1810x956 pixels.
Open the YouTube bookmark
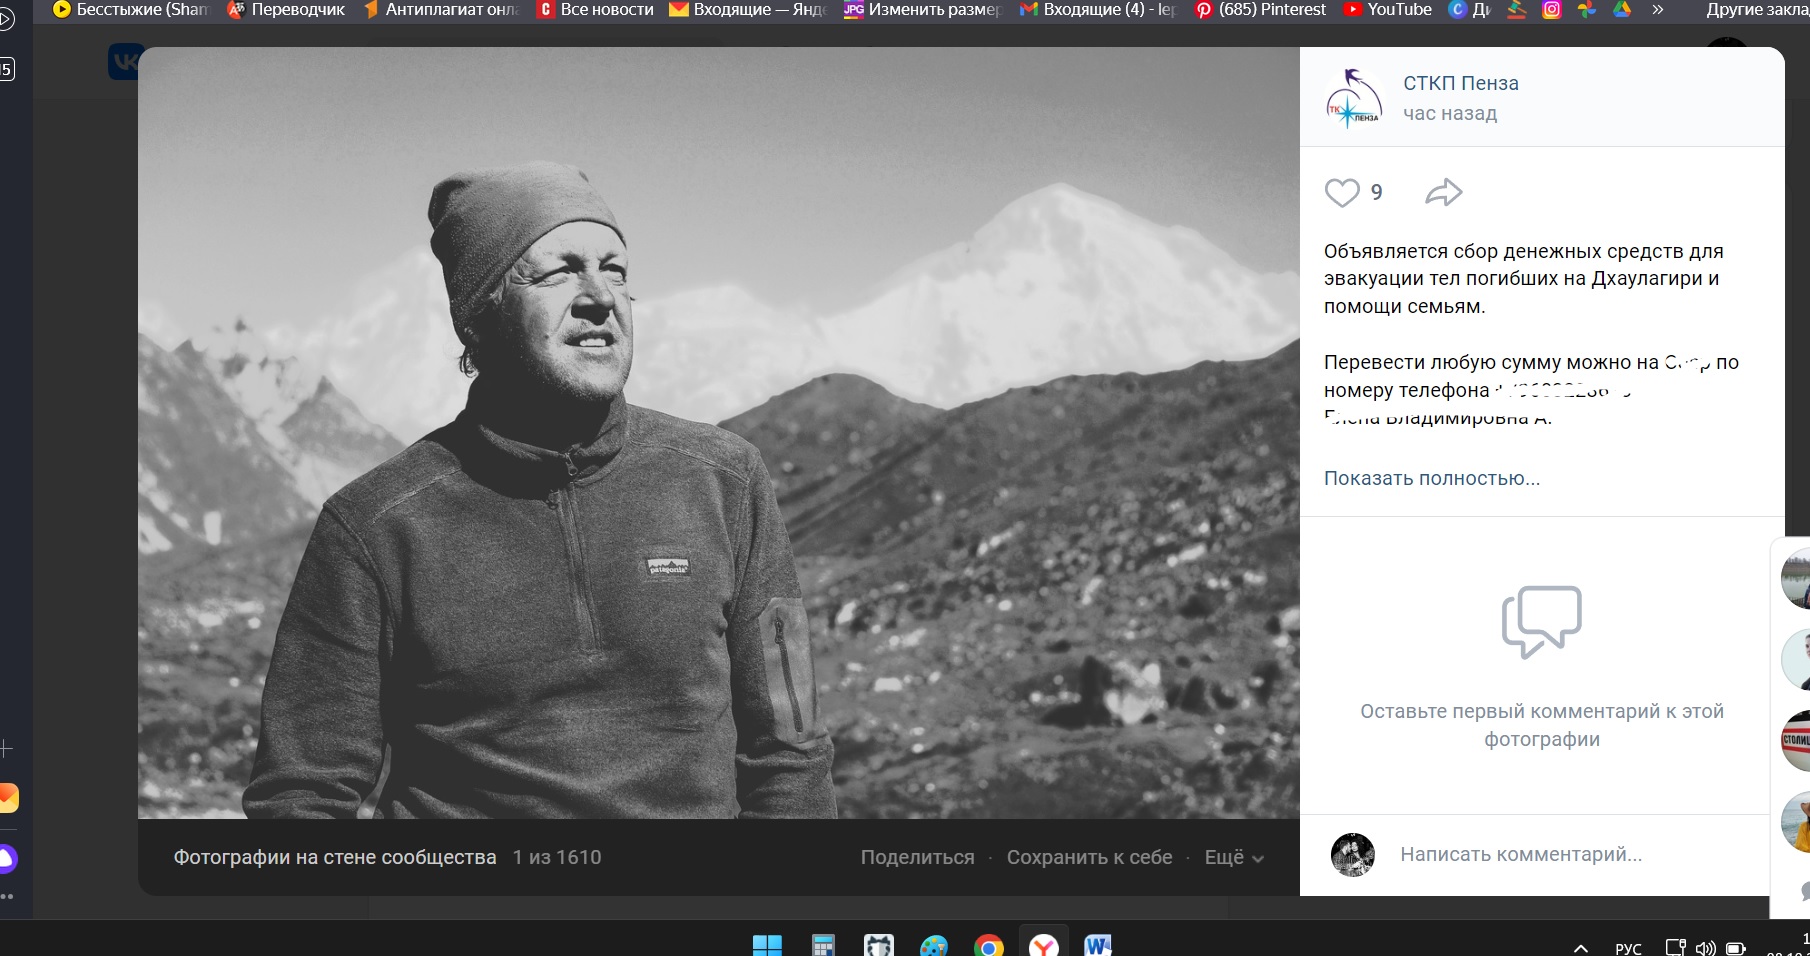1388,10
